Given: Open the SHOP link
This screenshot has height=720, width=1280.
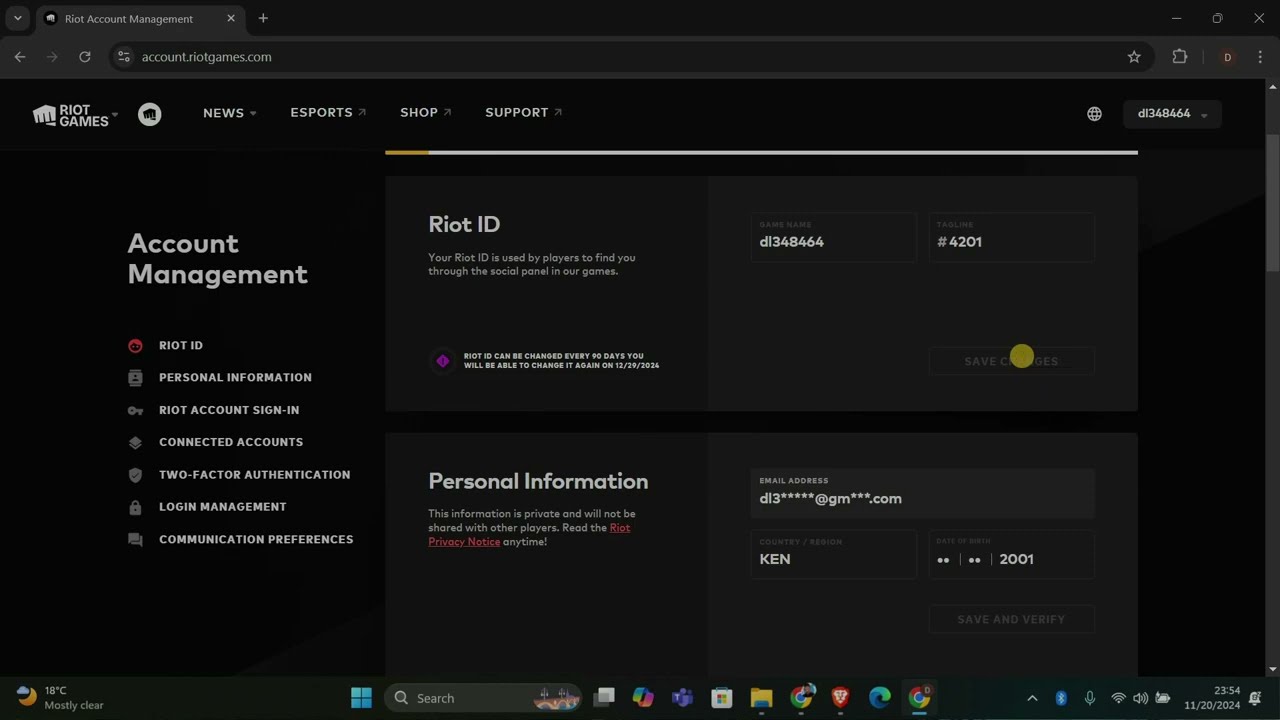Looking at the screenshot, I should (426, 113).
